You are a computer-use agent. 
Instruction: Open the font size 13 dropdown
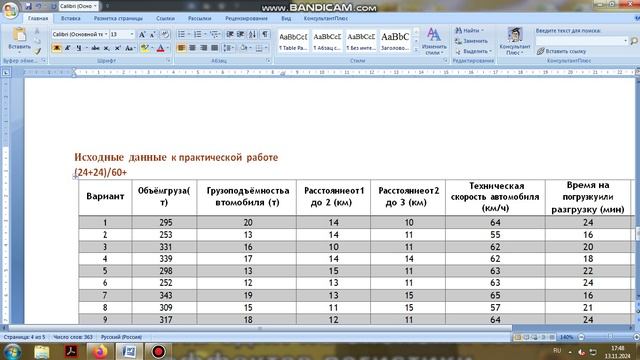tap(132, 35)
